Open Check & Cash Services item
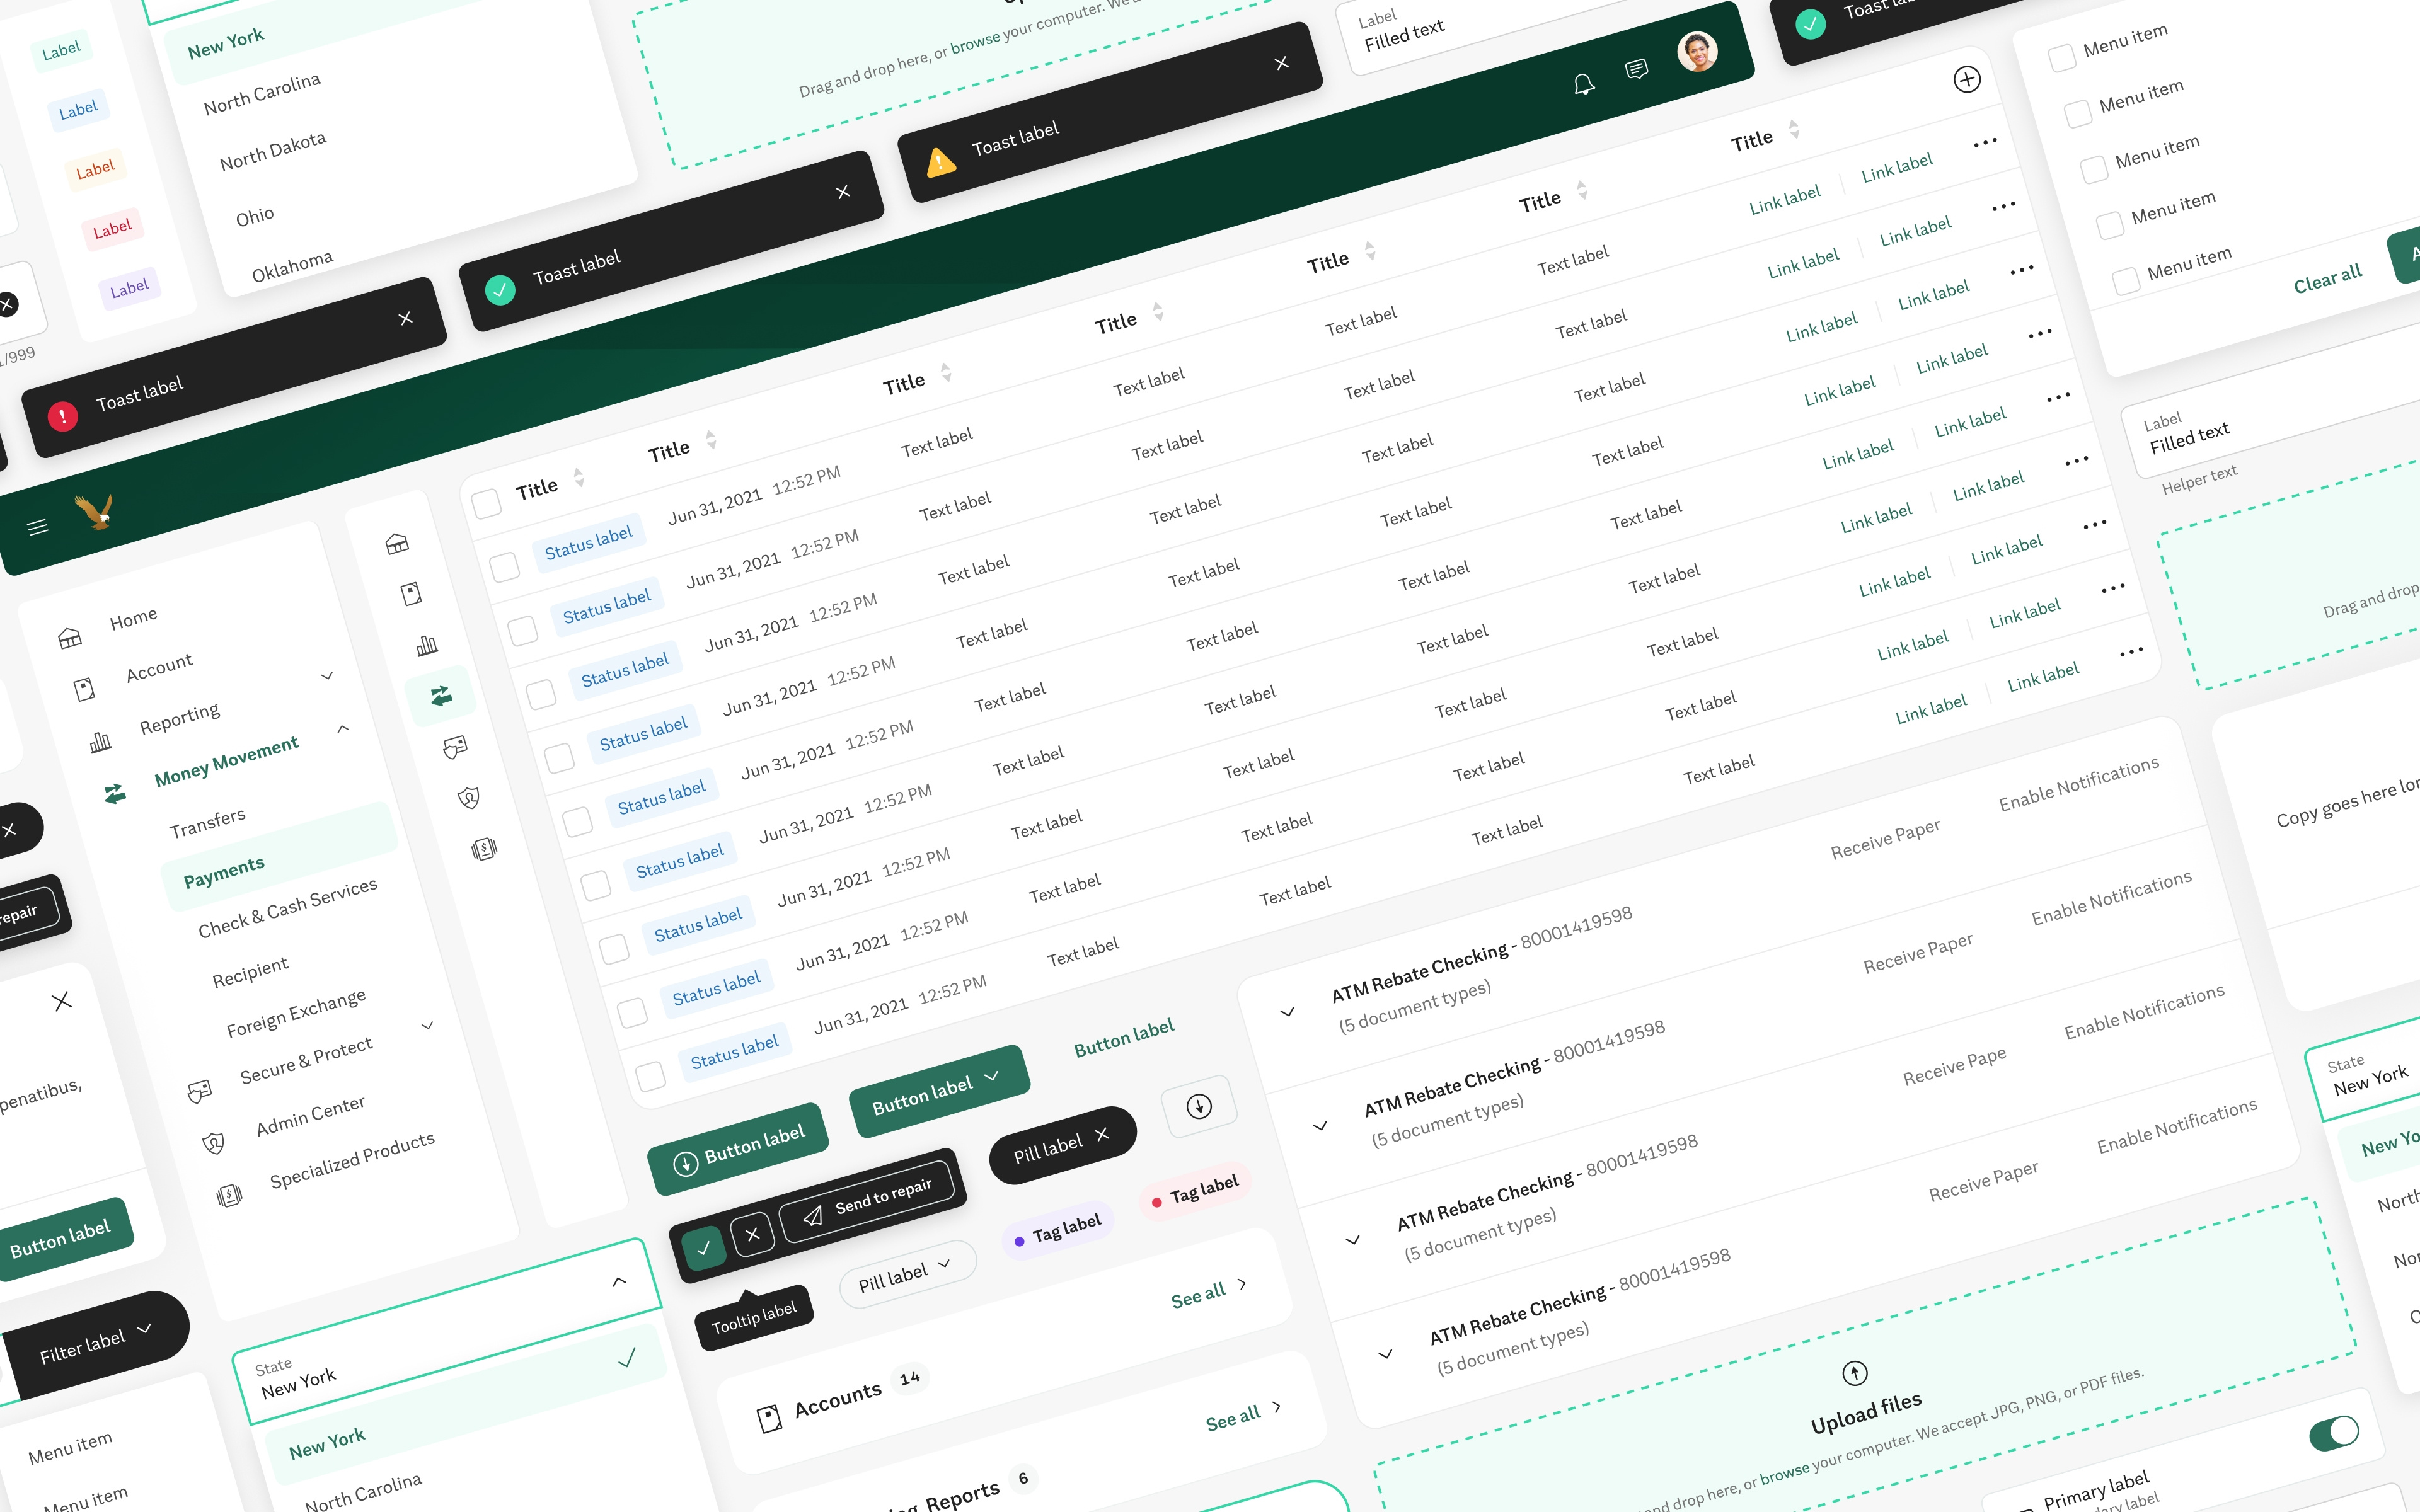The image size is (2420, 1512). click(288, 908)
